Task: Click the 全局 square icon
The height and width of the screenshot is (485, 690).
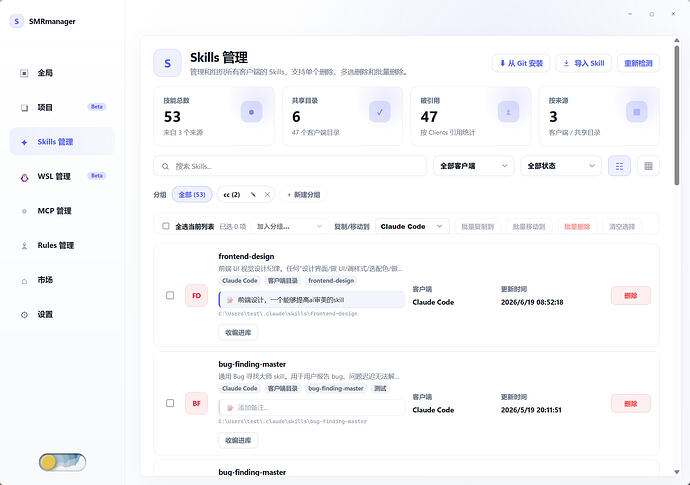Action: 24,73
